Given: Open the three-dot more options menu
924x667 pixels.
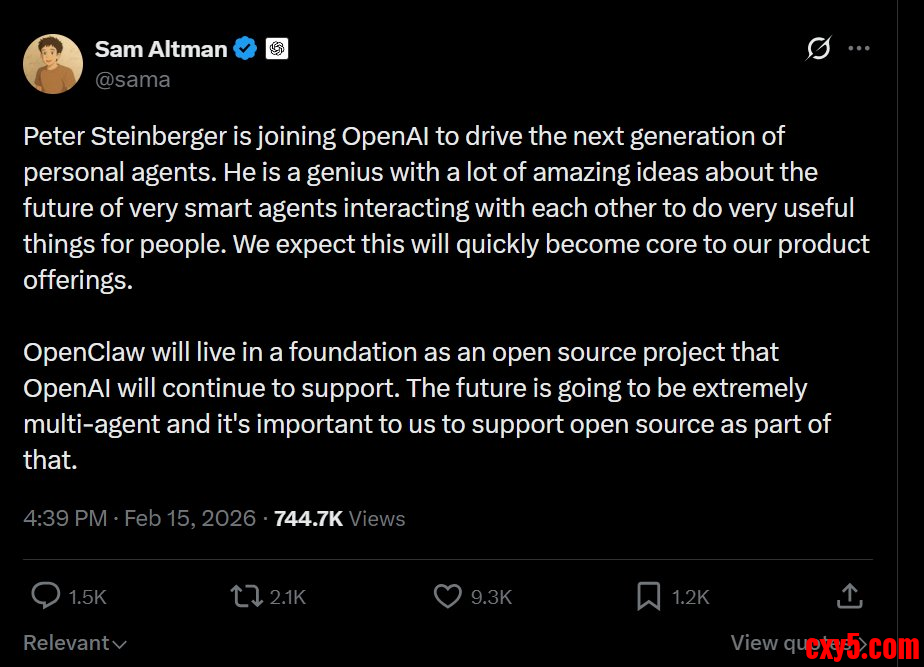Looking at the screenshot, I should click(859, 48).
